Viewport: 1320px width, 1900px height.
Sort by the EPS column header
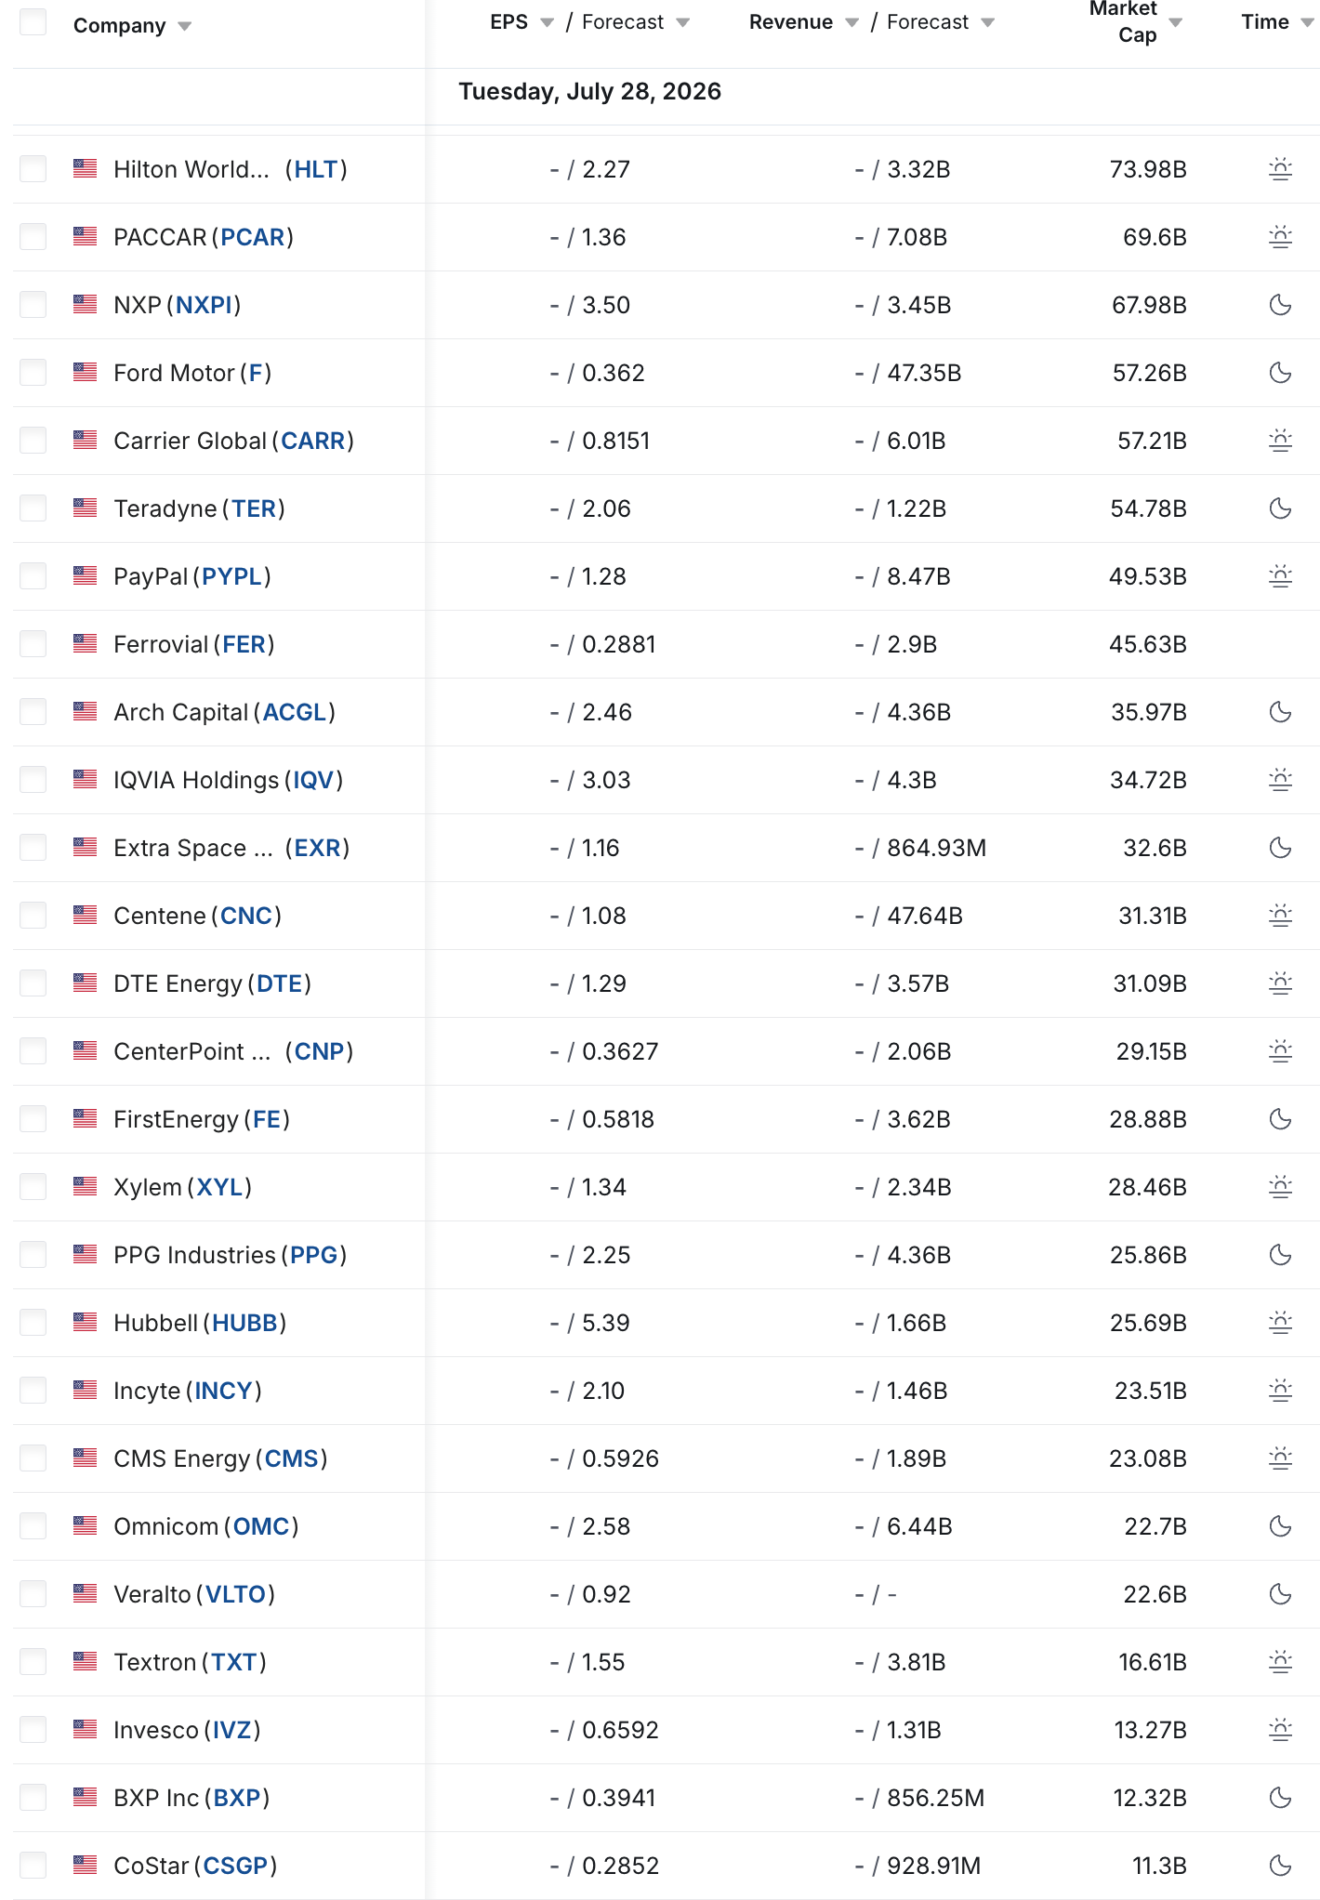coord(509,22)
